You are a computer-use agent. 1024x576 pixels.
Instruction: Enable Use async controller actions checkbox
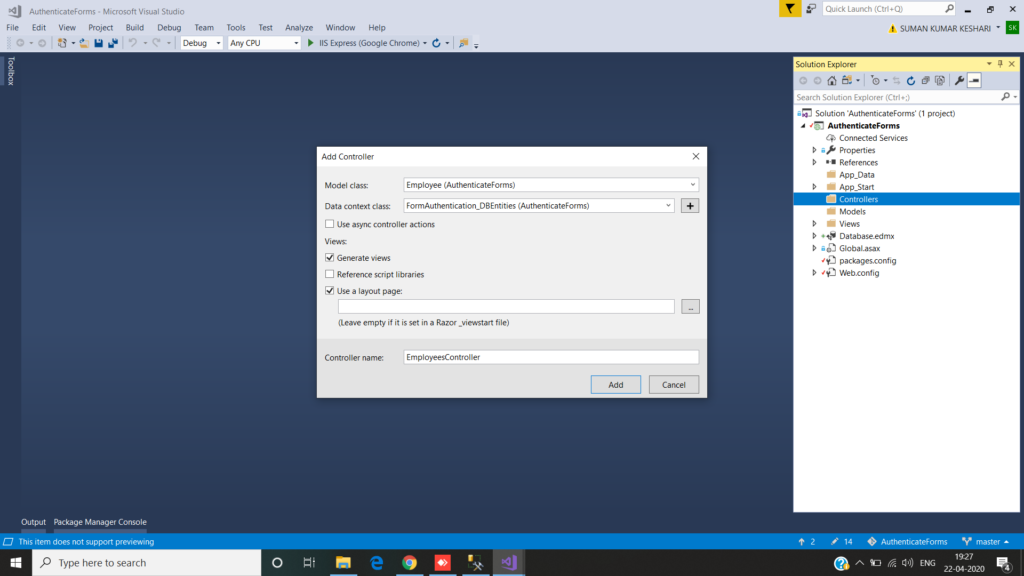(x=330, y=224)
